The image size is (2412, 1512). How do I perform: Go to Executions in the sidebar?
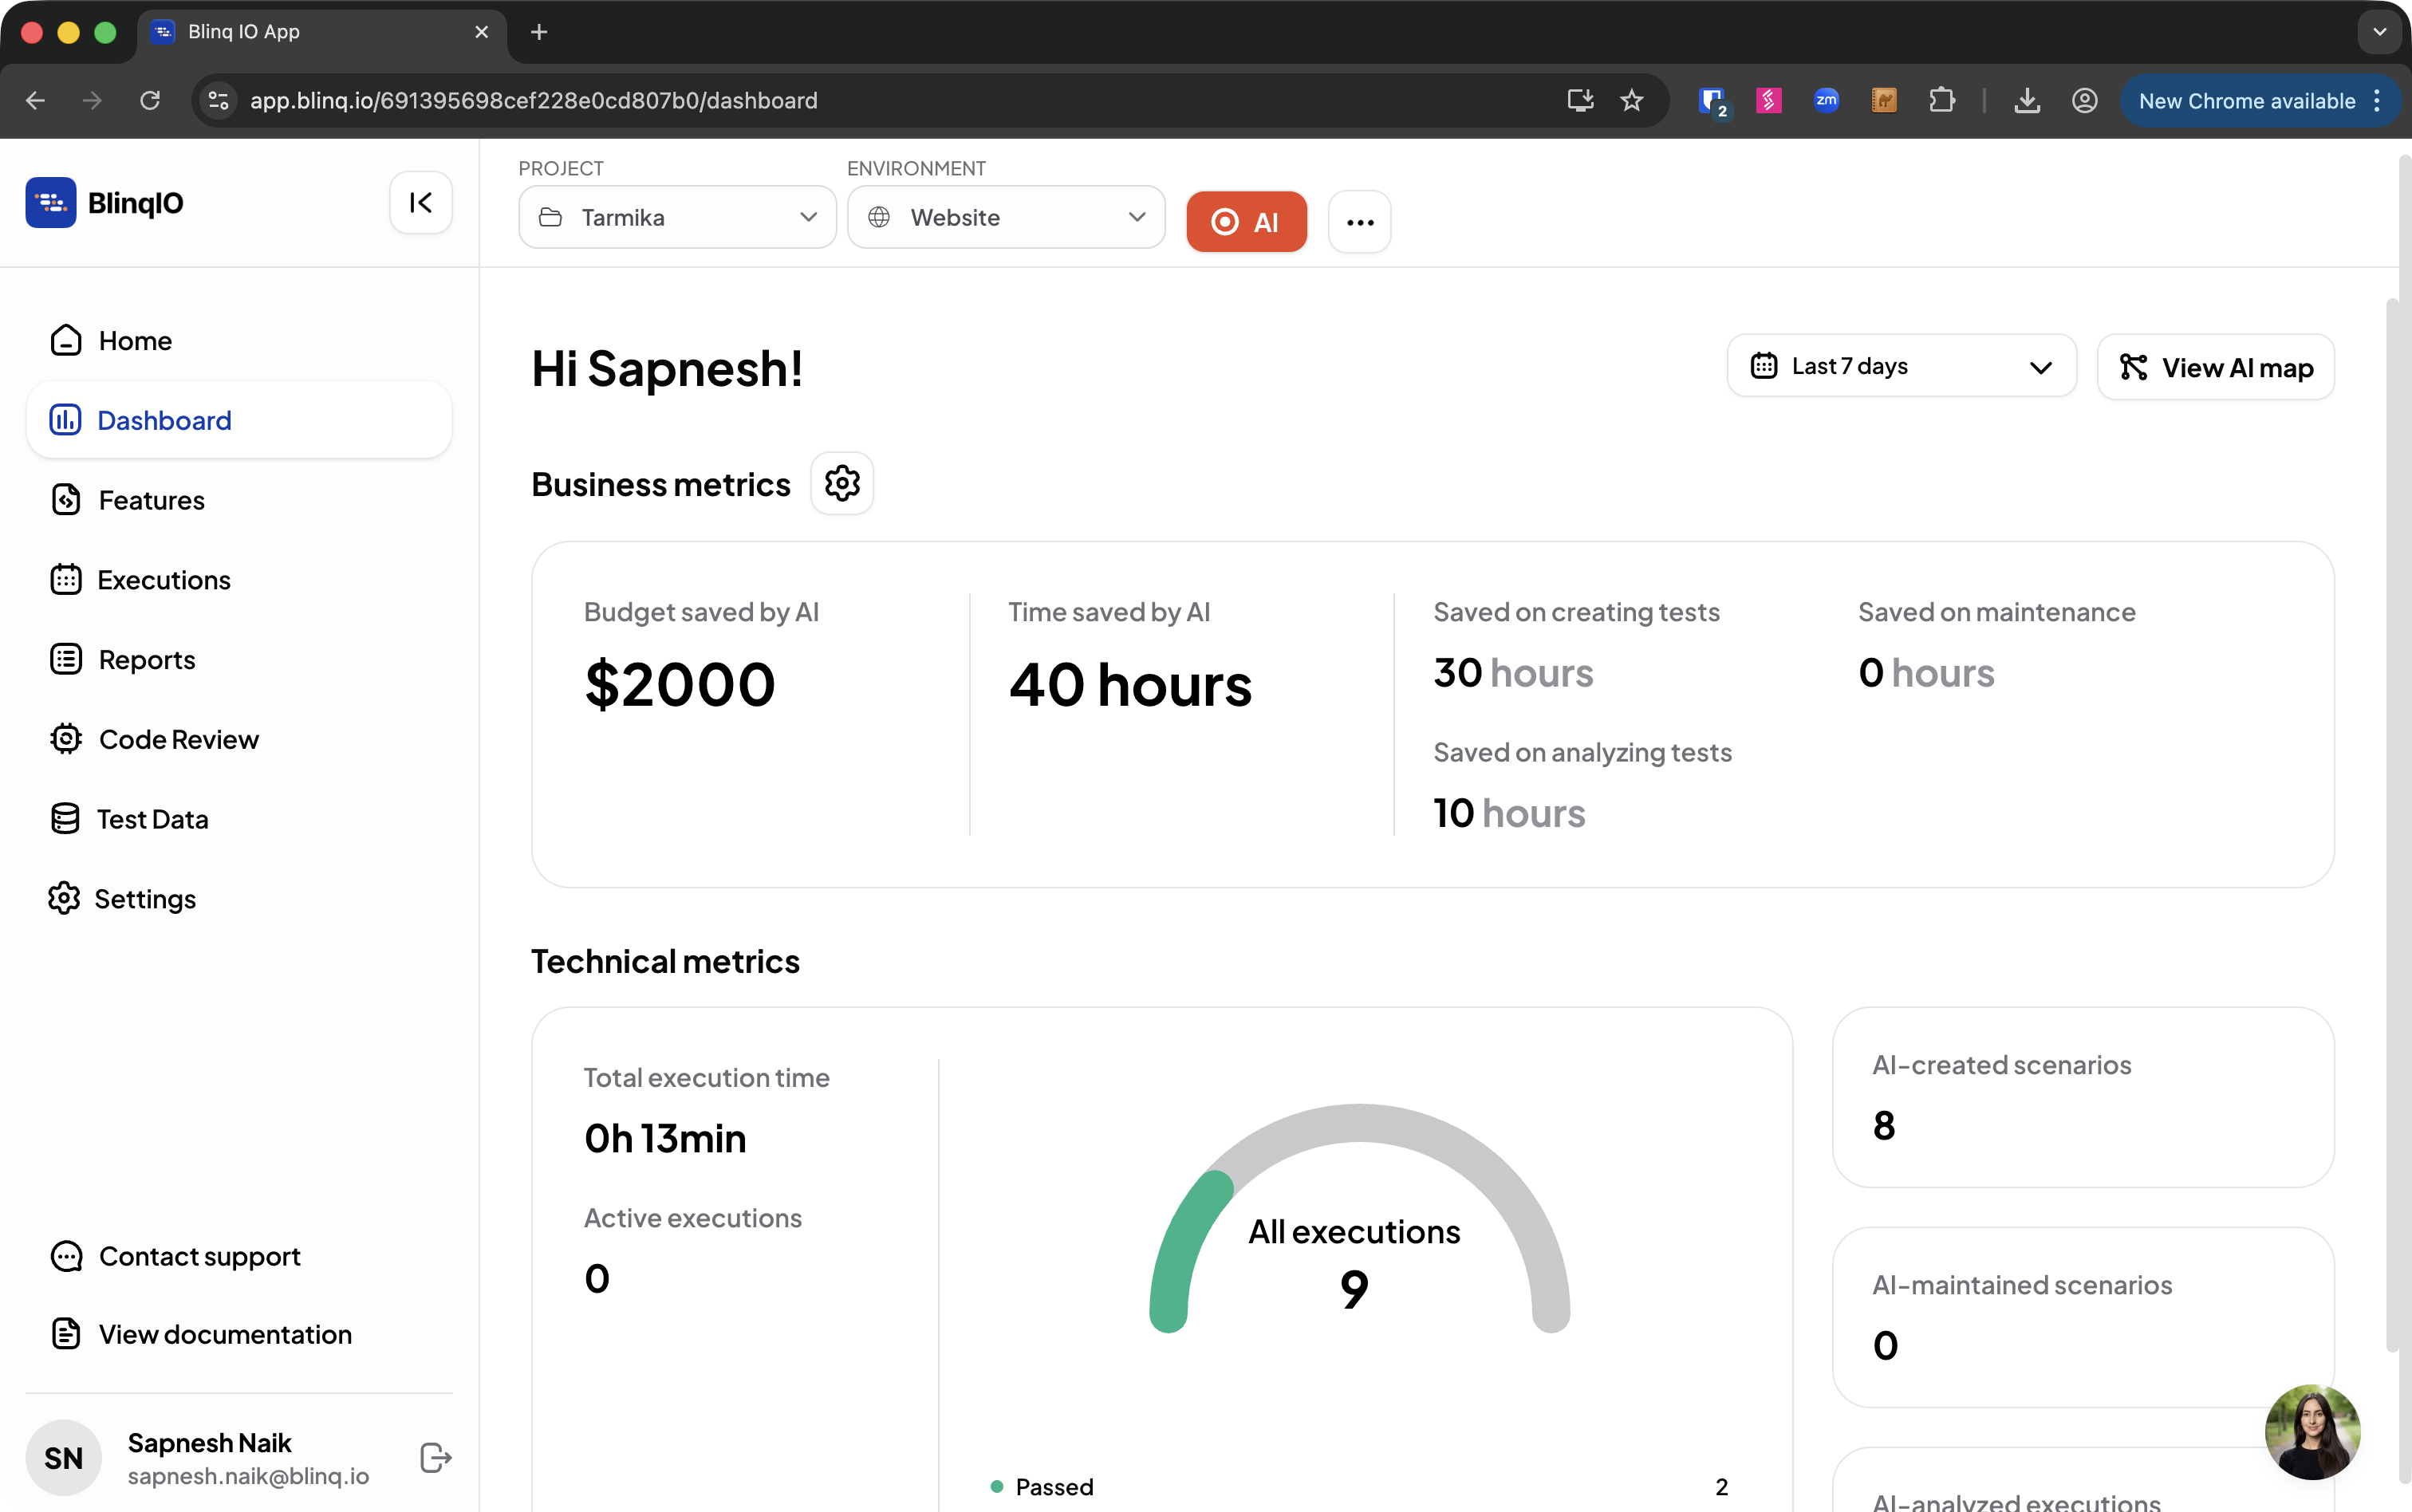[164, 580]
